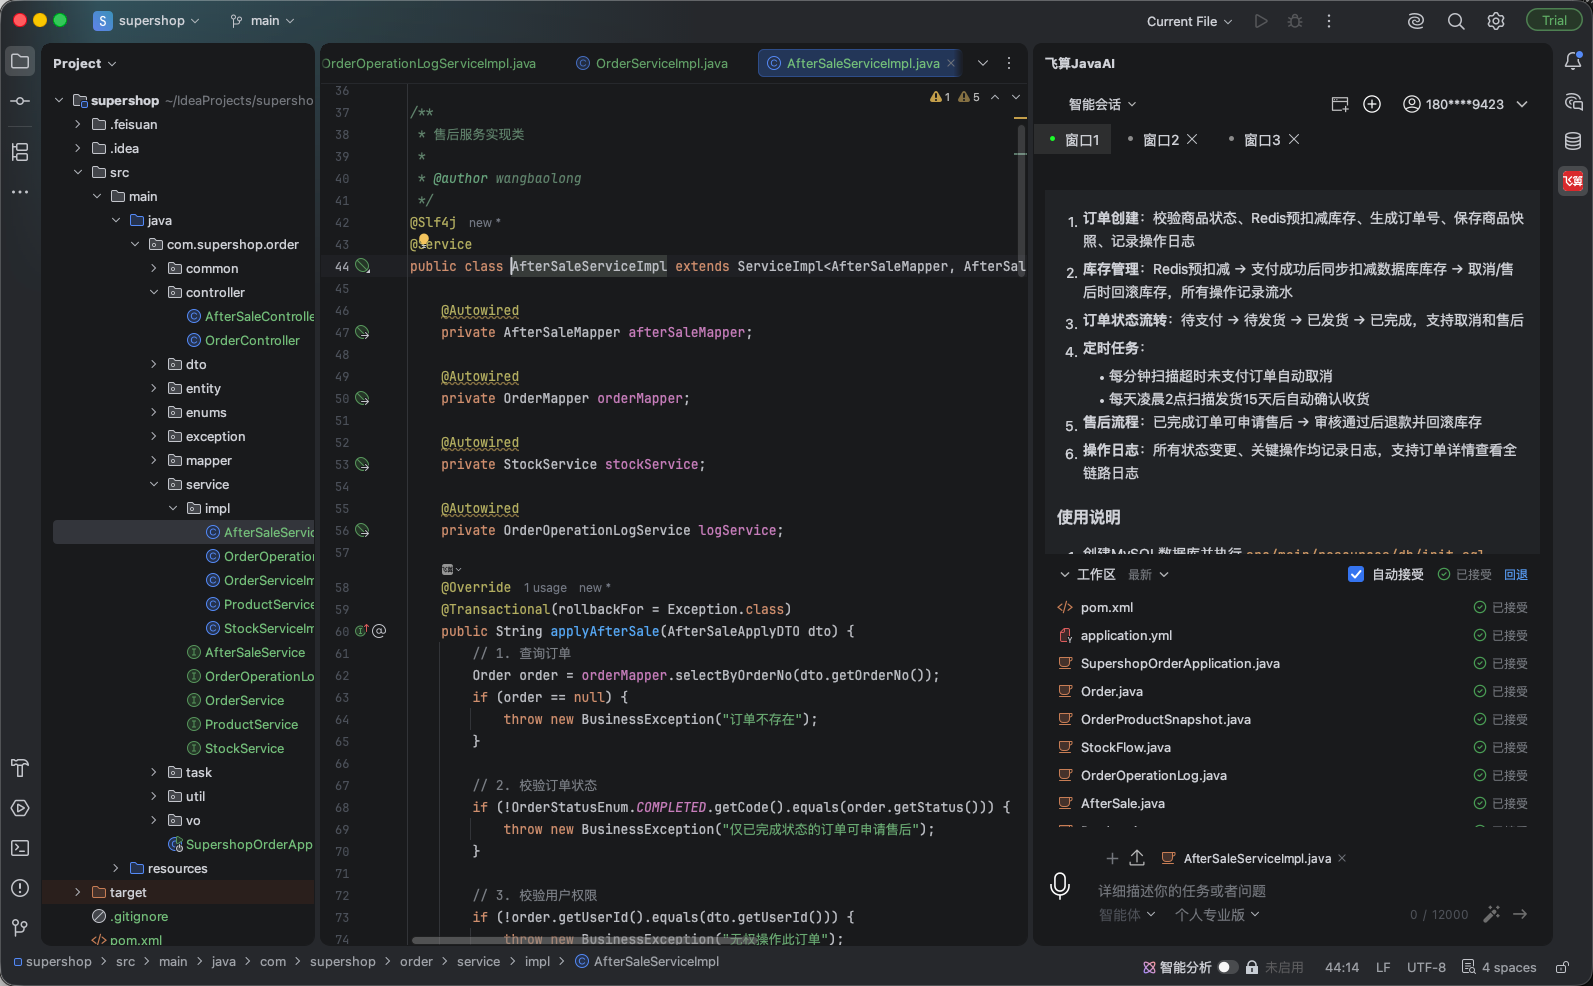Click the plus icon to add context
This screenshot has width=1593, height=986.
point(1112,858)
